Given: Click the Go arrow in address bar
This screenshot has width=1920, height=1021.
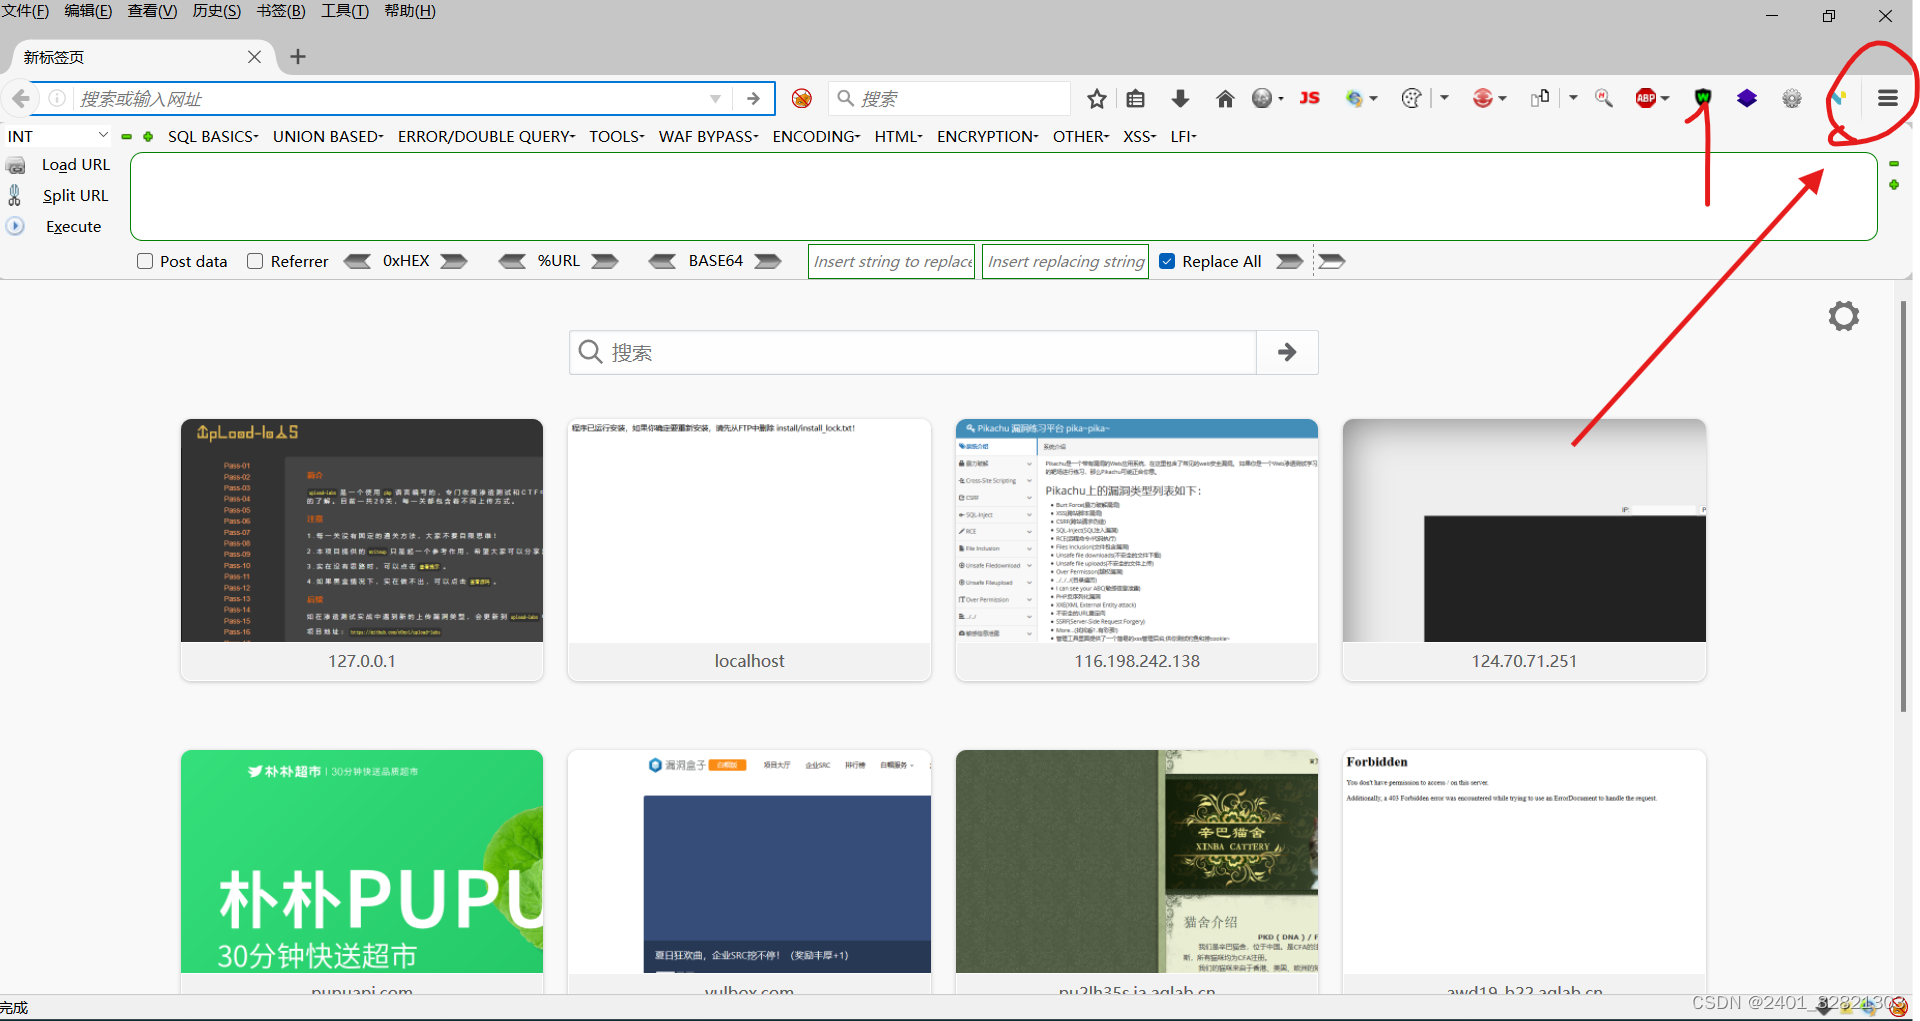Looking at the screenshot, I should (x=753, y=98).
